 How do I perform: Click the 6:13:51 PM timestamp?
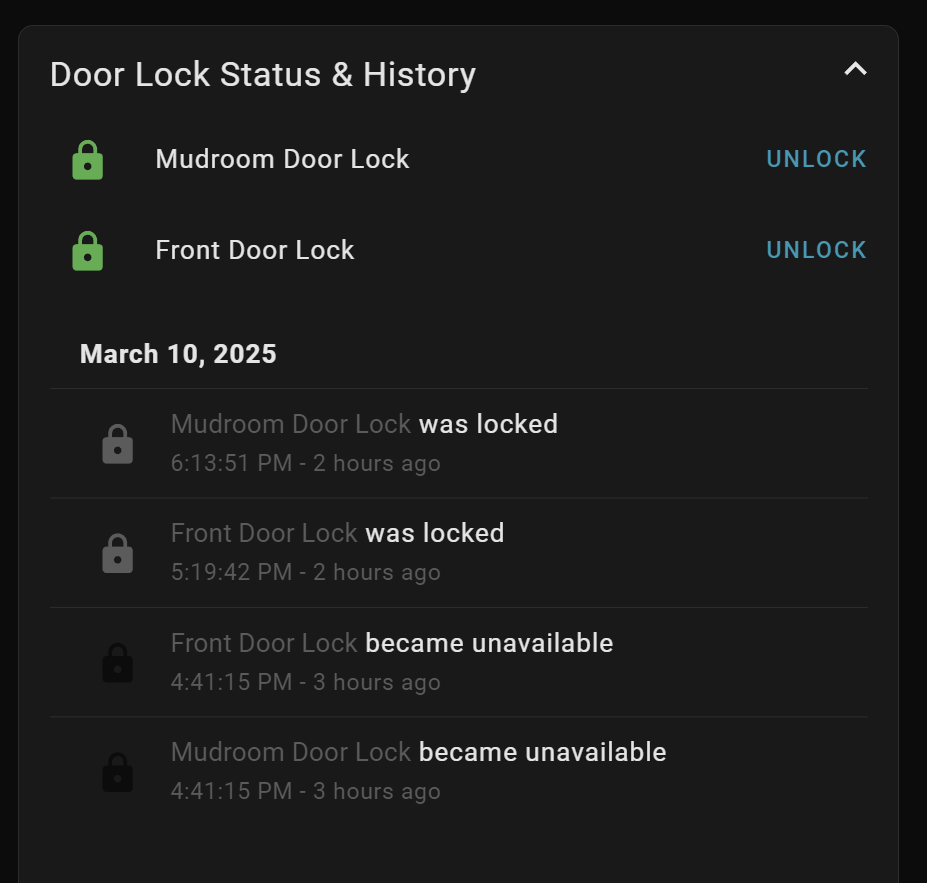(231, 463)
